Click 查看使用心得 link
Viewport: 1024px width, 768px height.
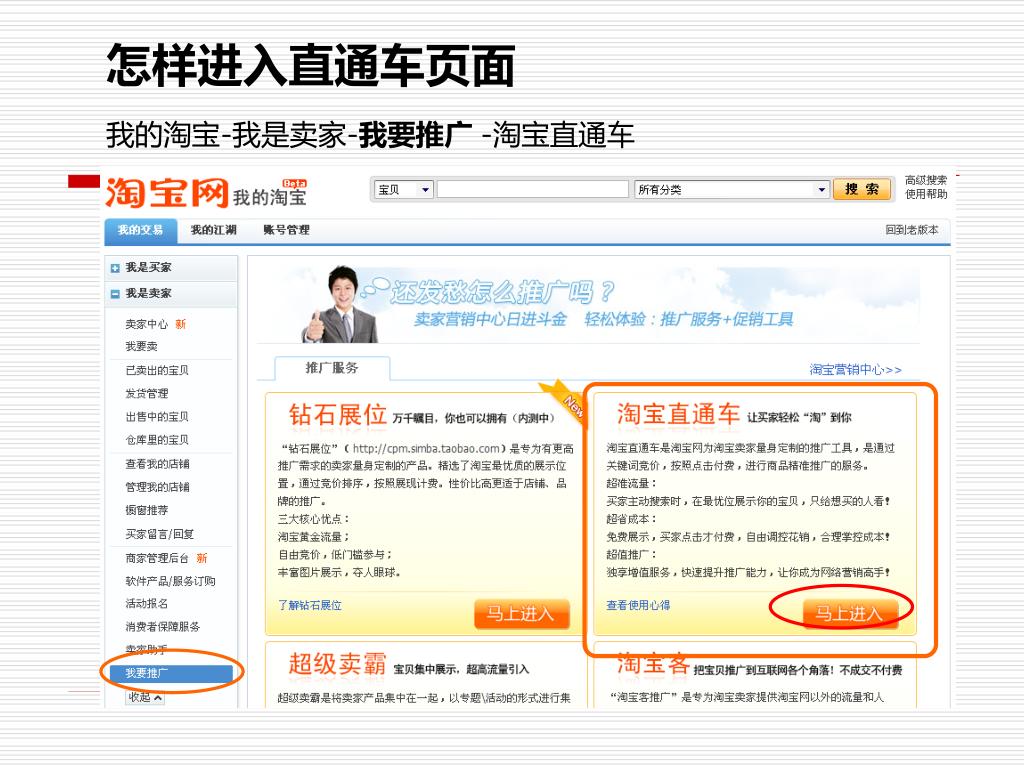point(638,605)
